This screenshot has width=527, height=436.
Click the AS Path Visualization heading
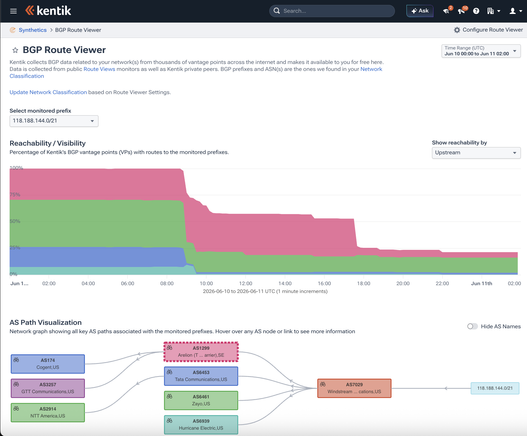point(45,322)
